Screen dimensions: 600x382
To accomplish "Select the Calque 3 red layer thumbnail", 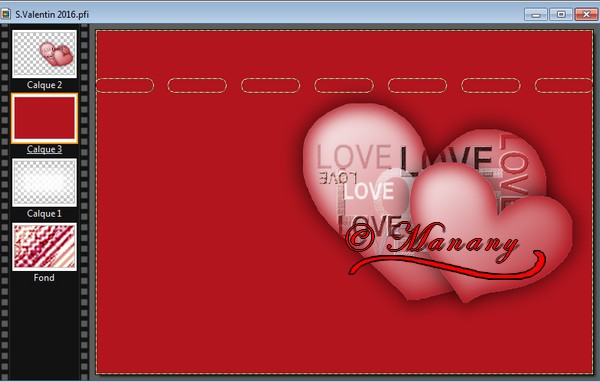I will tap(44, 118).
